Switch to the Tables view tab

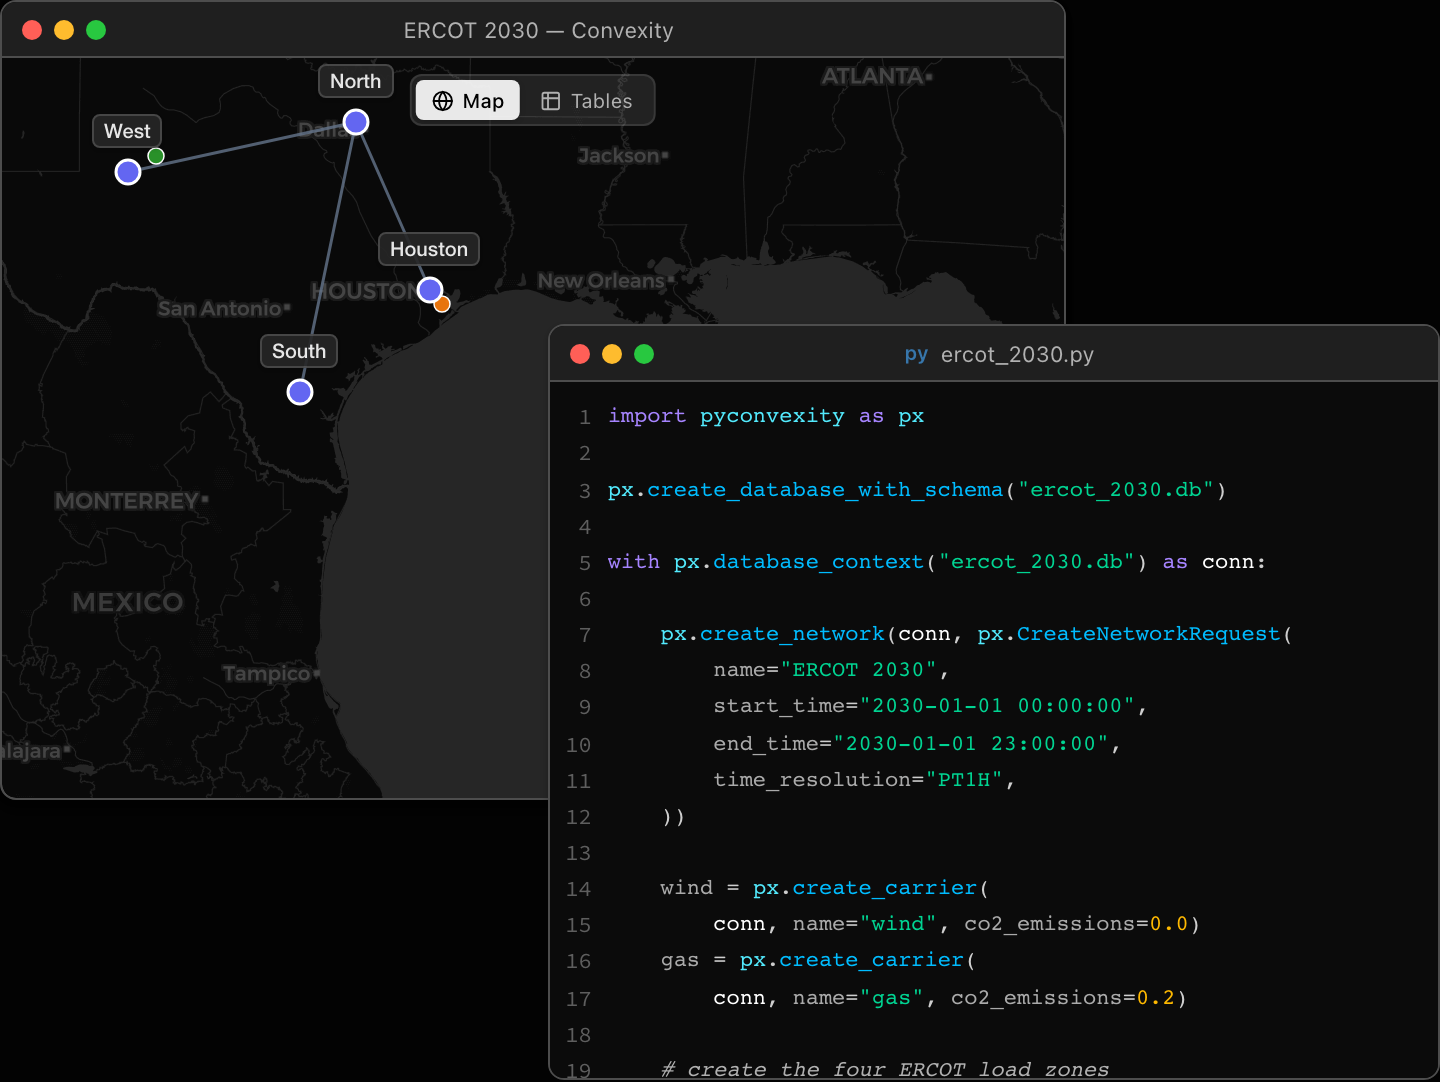tap(587, 101)
